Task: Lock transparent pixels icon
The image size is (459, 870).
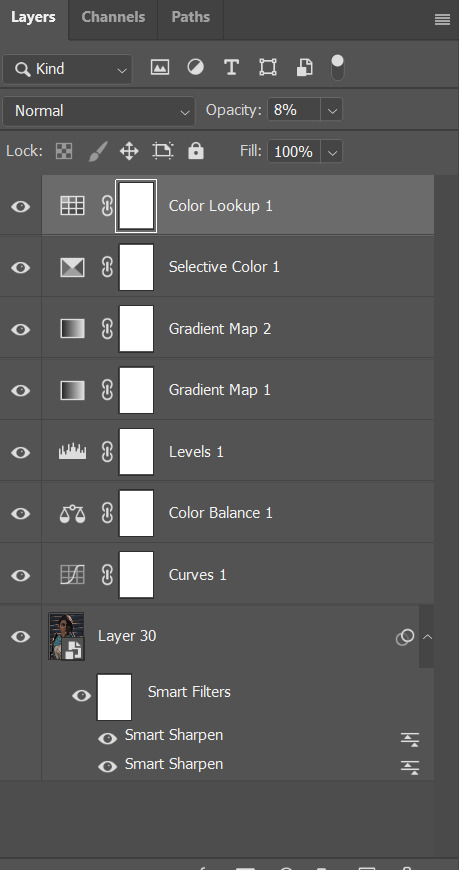Action: pyautogui.click(x=64, y=151)
